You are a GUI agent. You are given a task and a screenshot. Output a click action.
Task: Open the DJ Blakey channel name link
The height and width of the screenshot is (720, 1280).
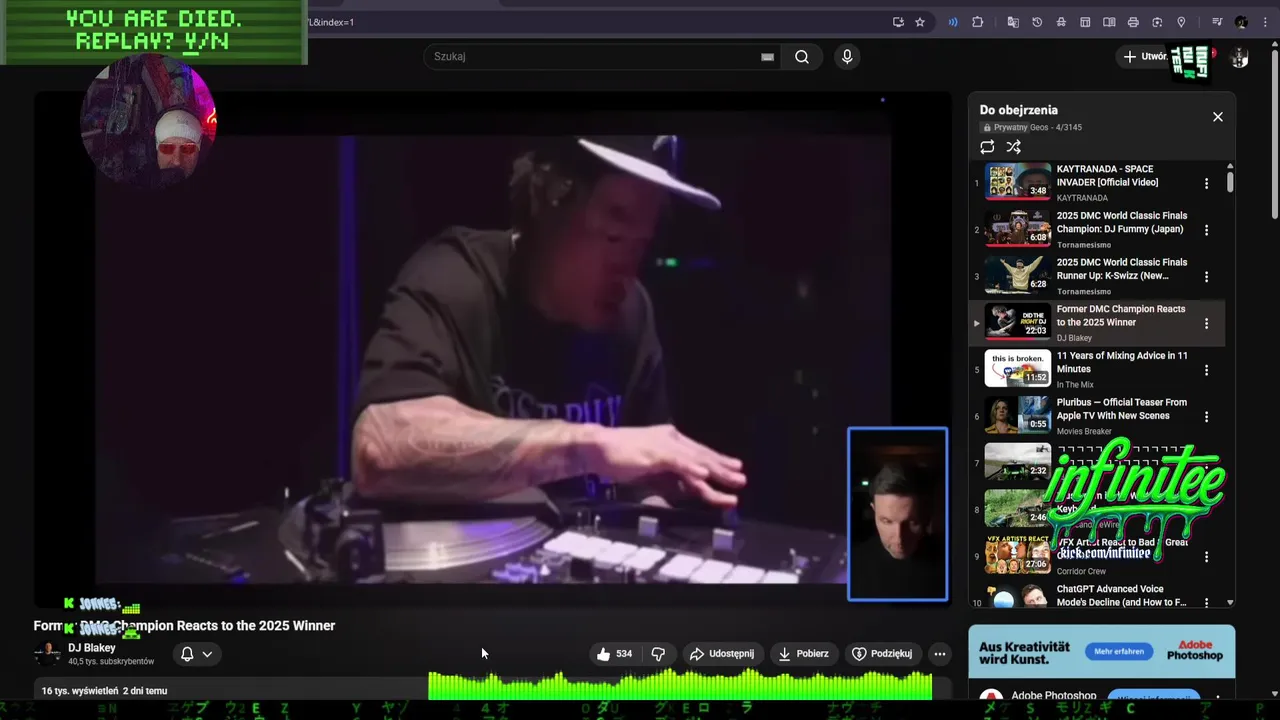(92, 648)
